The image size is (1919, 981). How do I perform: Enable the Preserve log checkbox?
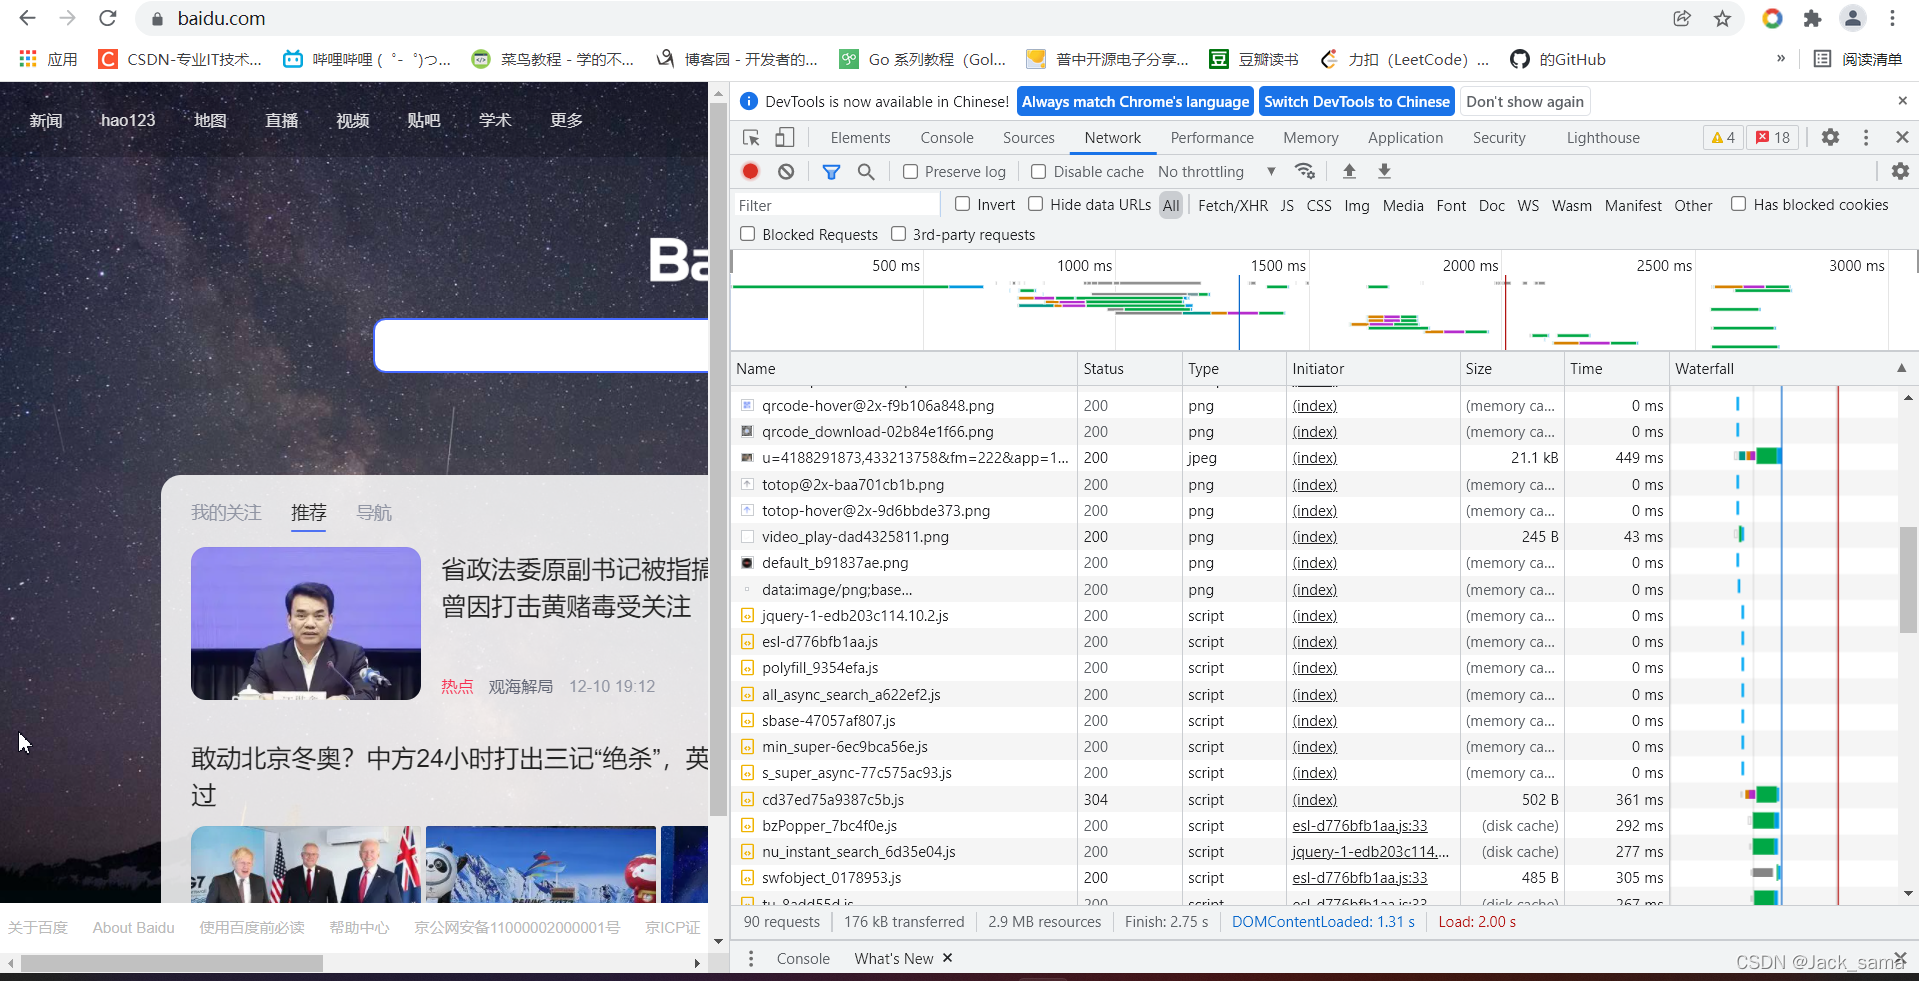pos(910,172)
